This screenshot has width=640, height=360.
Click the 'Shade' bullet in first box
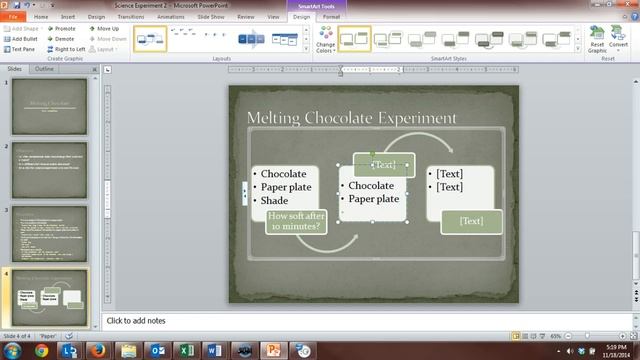click(274, 200)
